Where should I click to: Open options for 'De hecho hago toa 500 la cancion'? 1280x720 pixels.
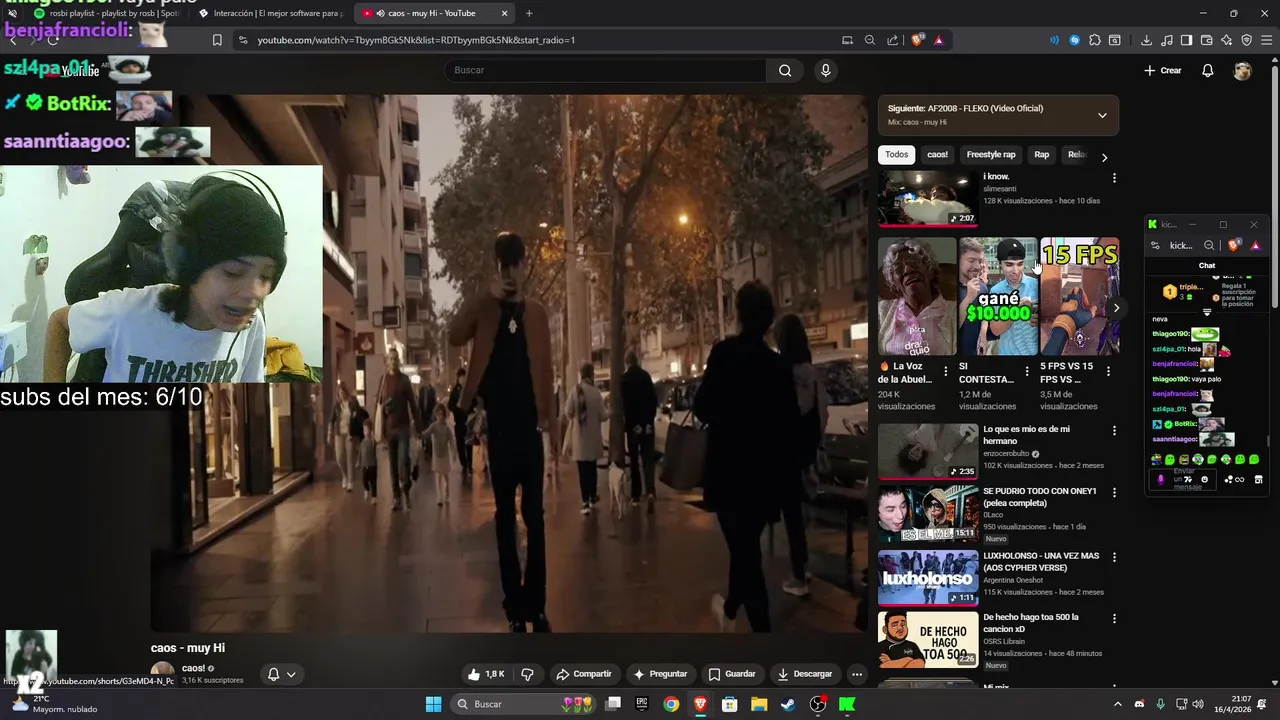1114,618
